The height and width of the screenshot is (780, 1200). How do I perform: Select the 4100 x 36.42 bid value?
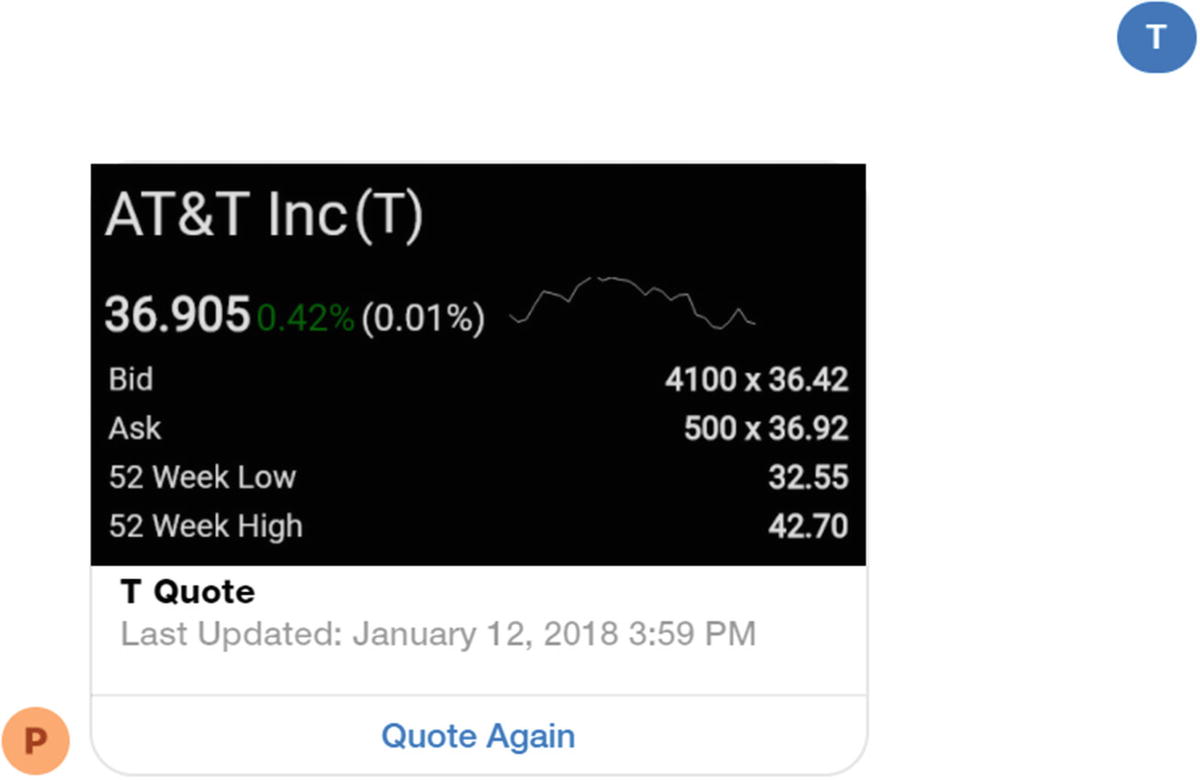pos(756,380)
